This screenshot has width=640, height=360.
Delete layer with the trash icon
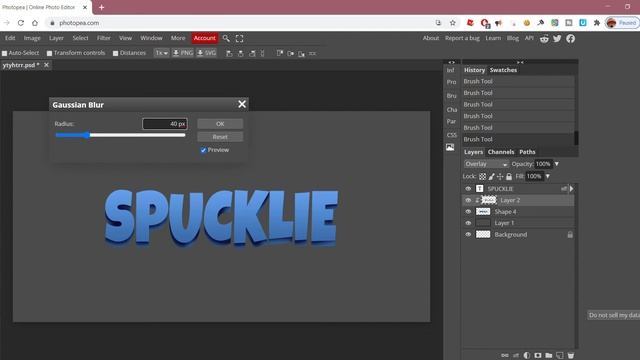point(571,356)
